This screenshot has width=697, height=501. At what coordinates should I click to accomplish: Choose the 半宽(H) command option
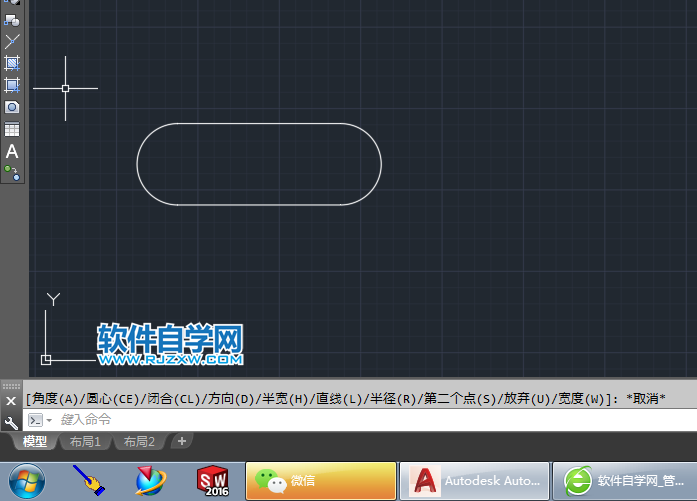pos(285,399)
